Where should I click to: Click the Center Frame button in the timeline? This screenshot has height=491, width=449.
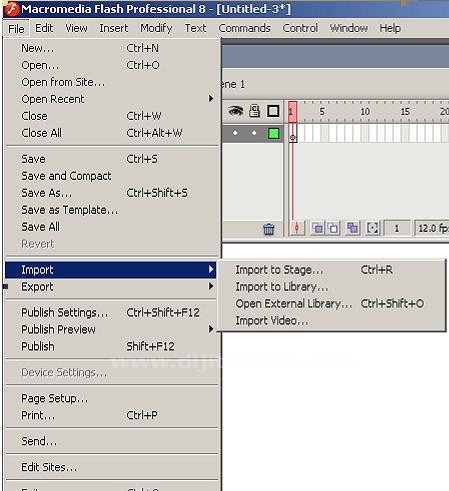(x=297, y=228)
